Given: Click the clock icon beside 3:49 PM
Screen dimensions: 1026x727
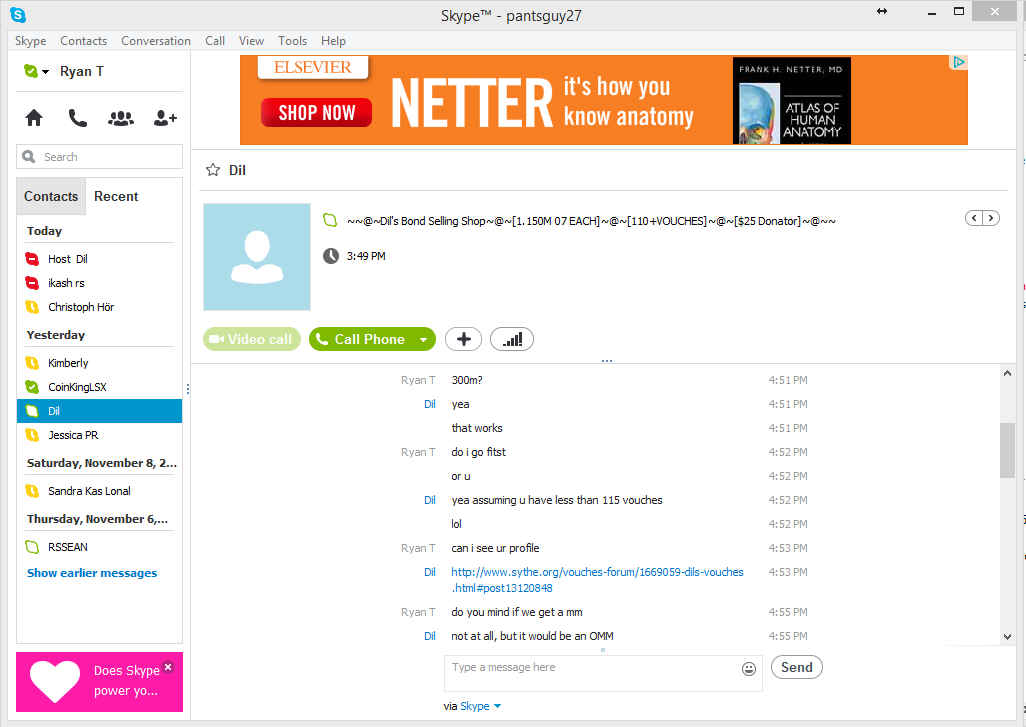Looking at the screenshot, I should 330,256.
